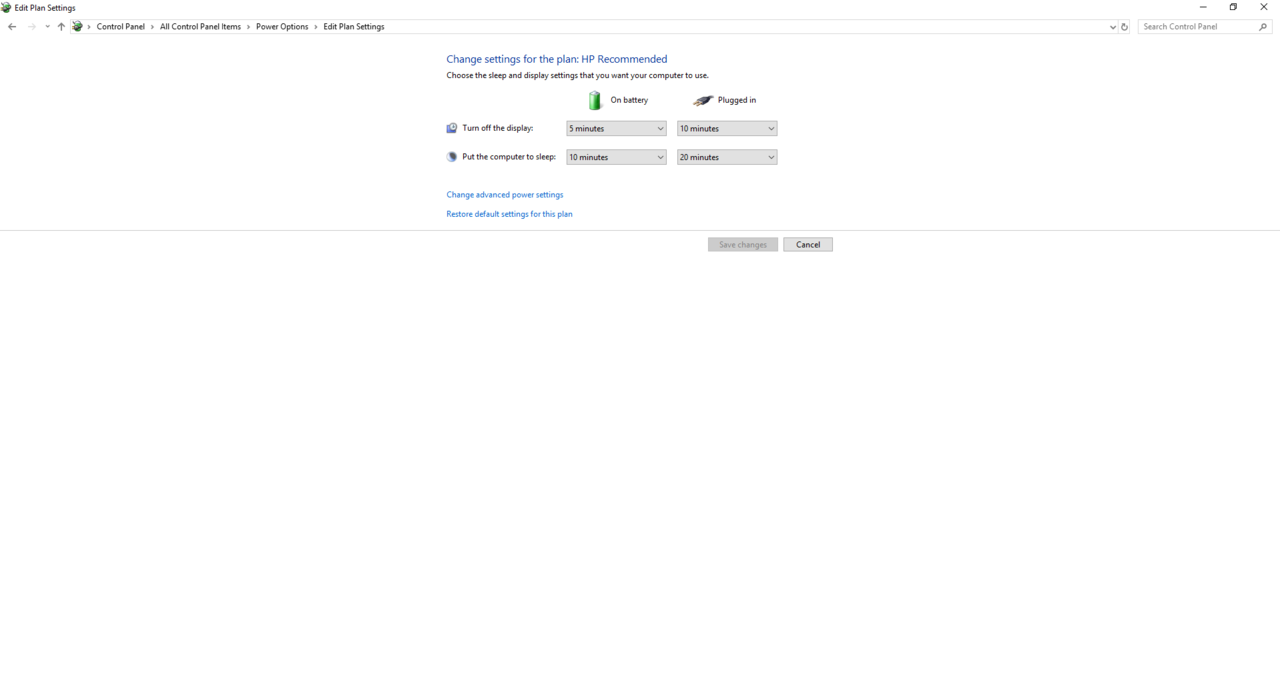Click the title bar Edit Plan Settings icon
1280x693 pixels.
(6, 7)
